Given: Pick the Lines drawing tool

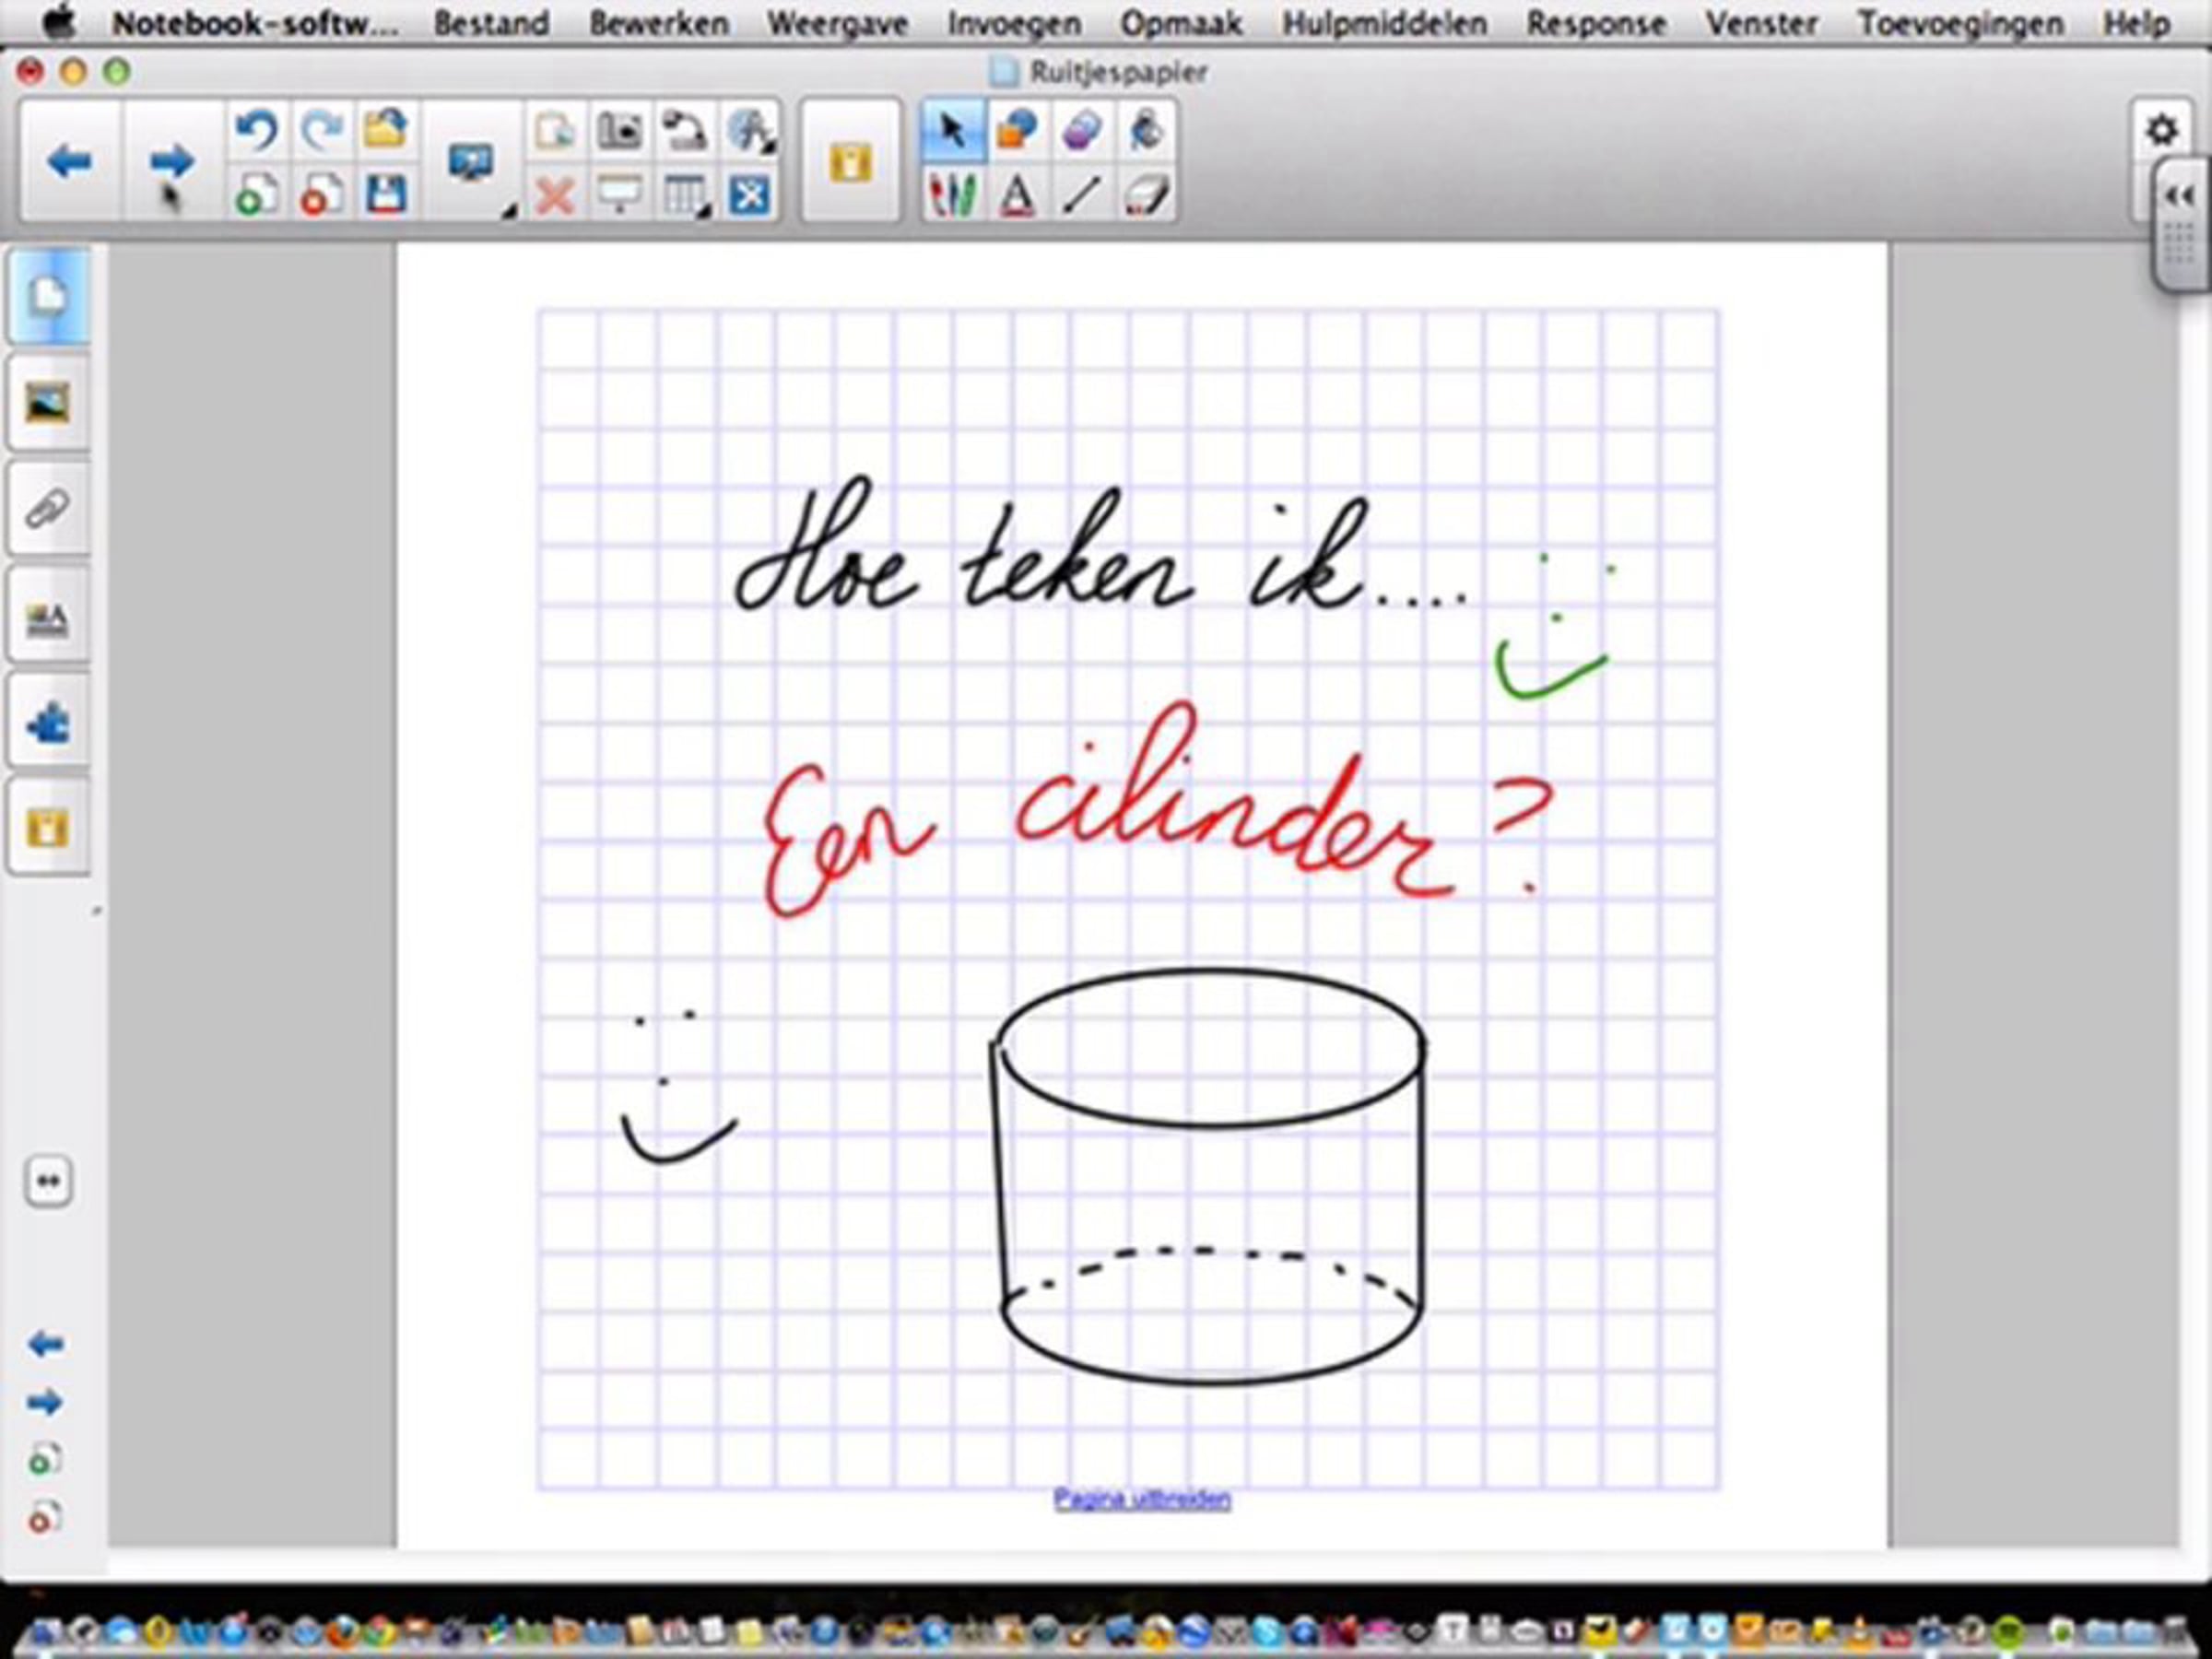Looking at the screenshot, I should pyautogui.click(x=1082, y=194).
